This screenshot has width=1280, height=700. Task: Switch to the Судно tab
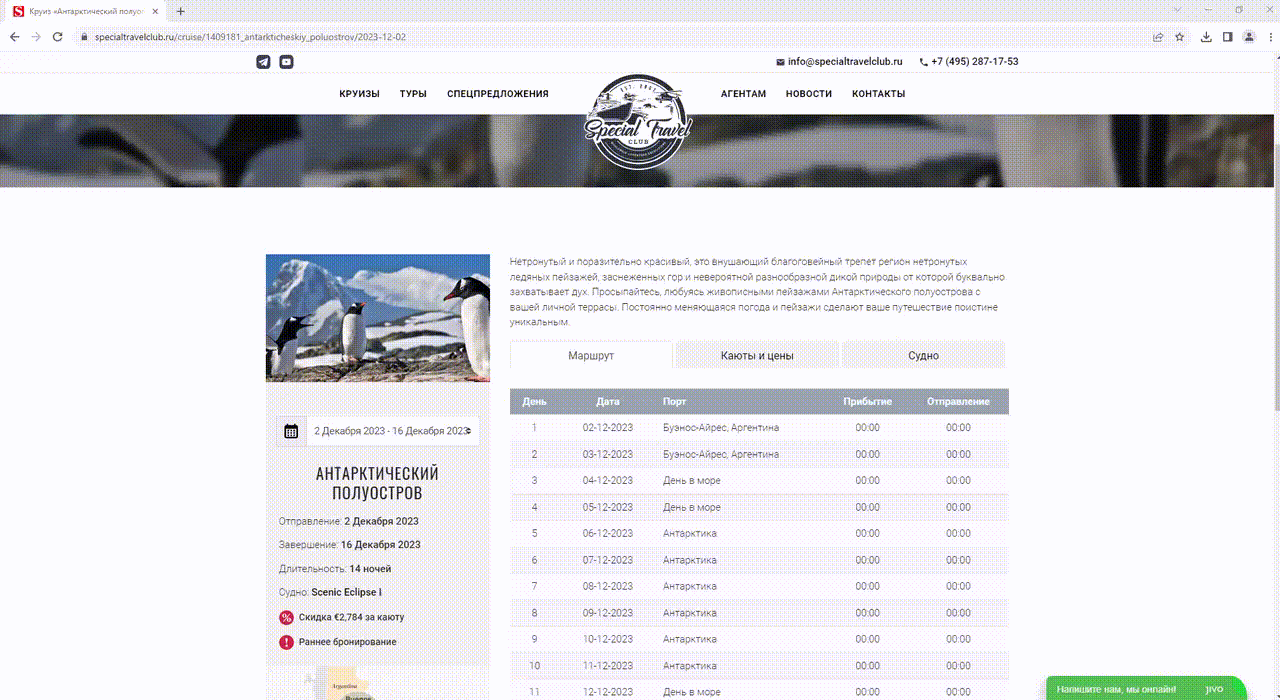[x=923, y=355]
